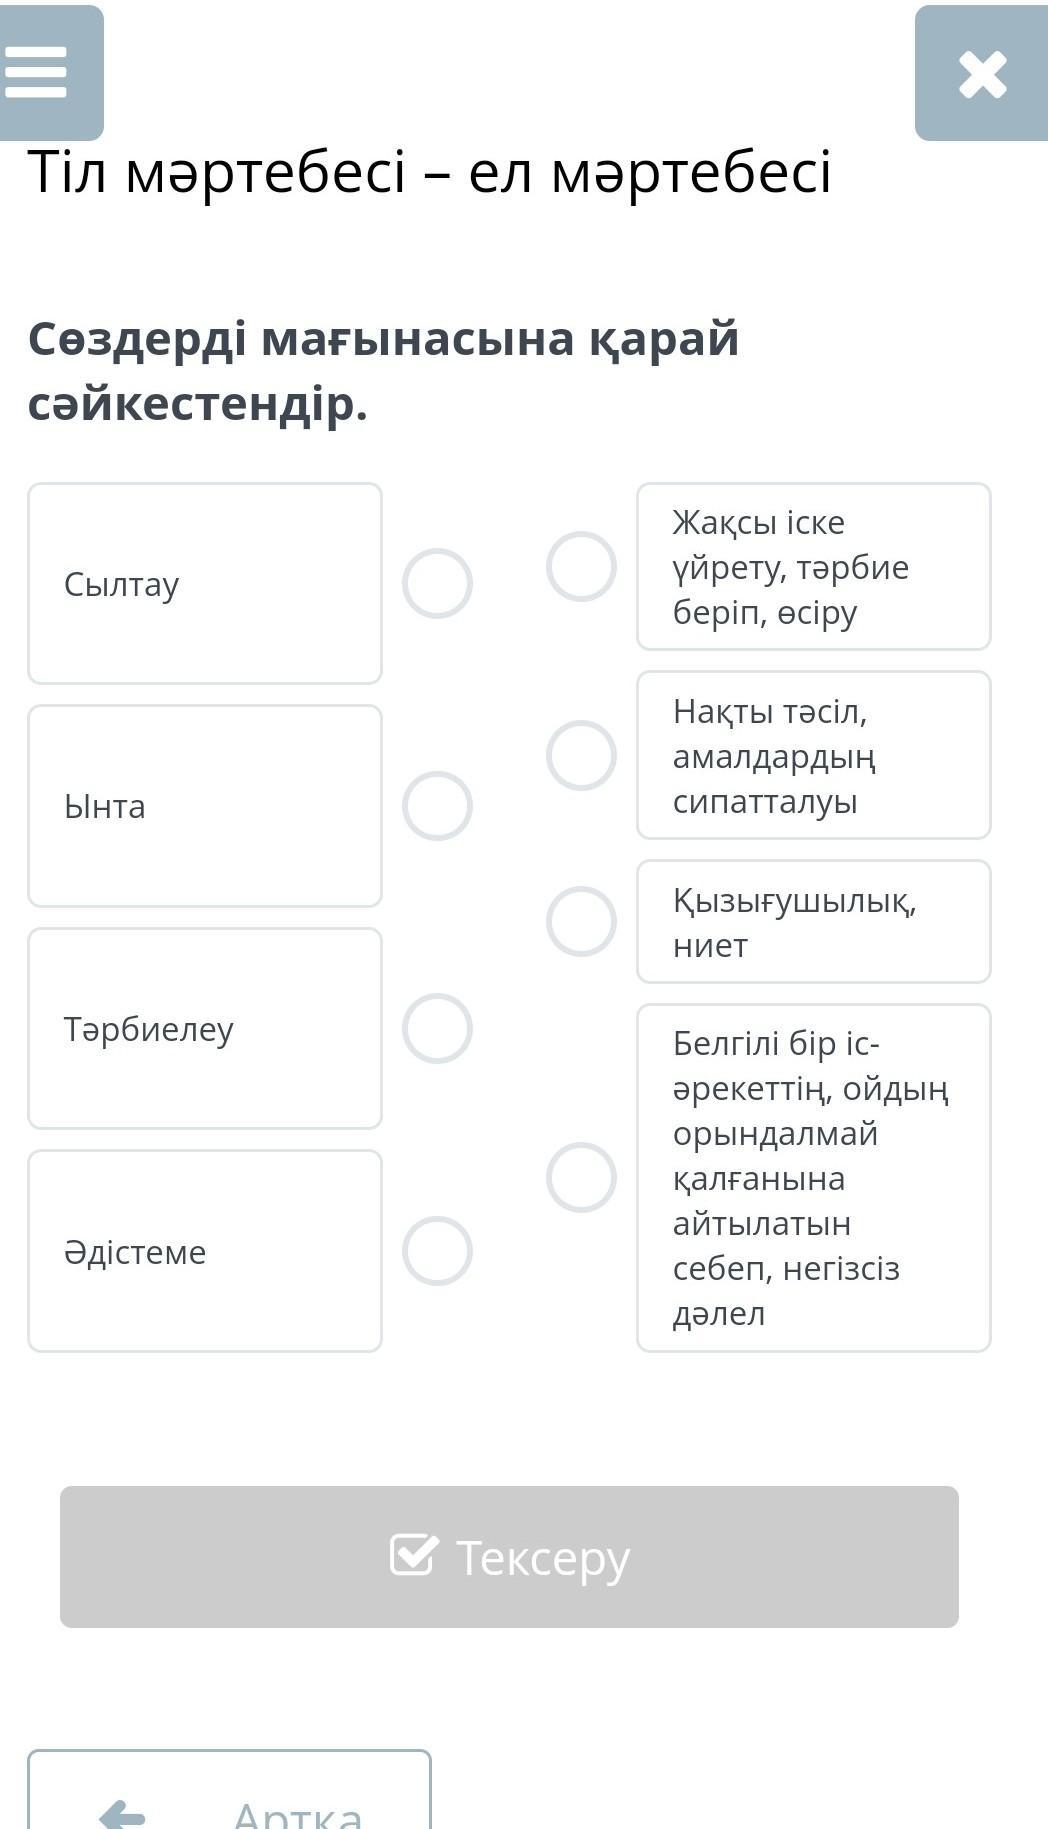This screenshot has height=1829, width=1048.
Task: Click the Ынта word card
Action: pyautogui.click(x=205, y=806)
